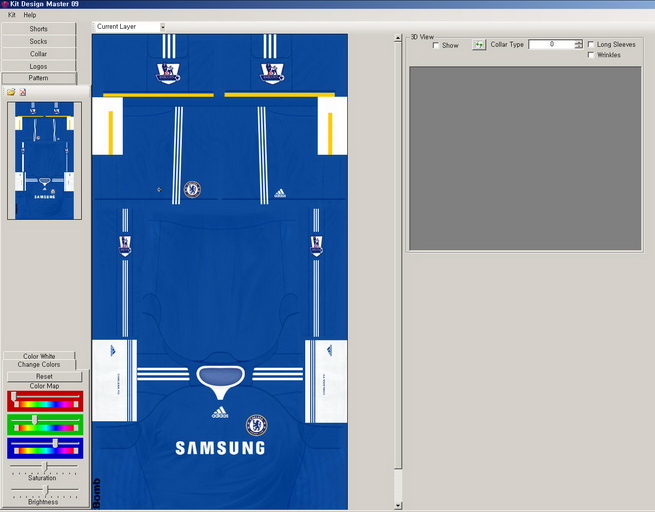
Task: Click the Reset button
Action: pyautogui.click(x=44, y=376)
